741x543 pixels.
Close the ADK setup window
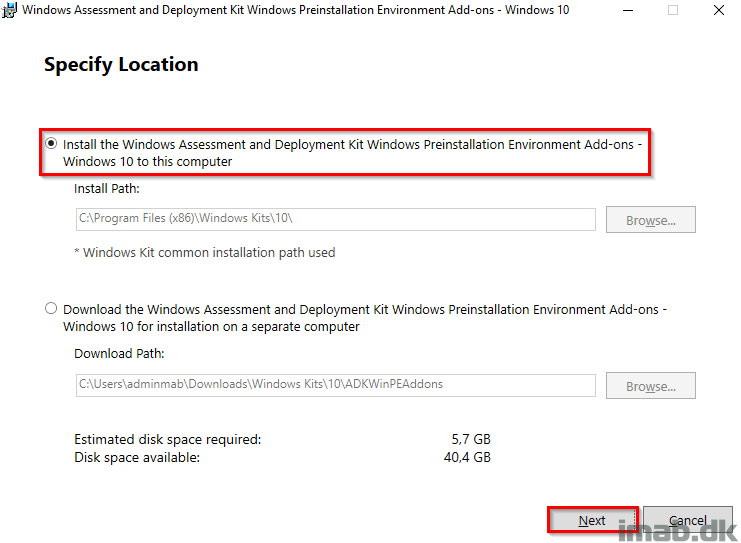click(x=719, y=10)
